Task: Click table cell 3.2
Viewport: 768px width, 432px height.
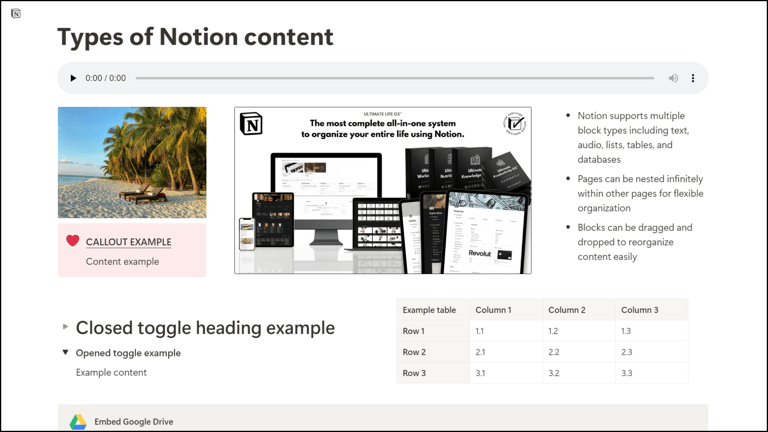Action: coord(579,373)
